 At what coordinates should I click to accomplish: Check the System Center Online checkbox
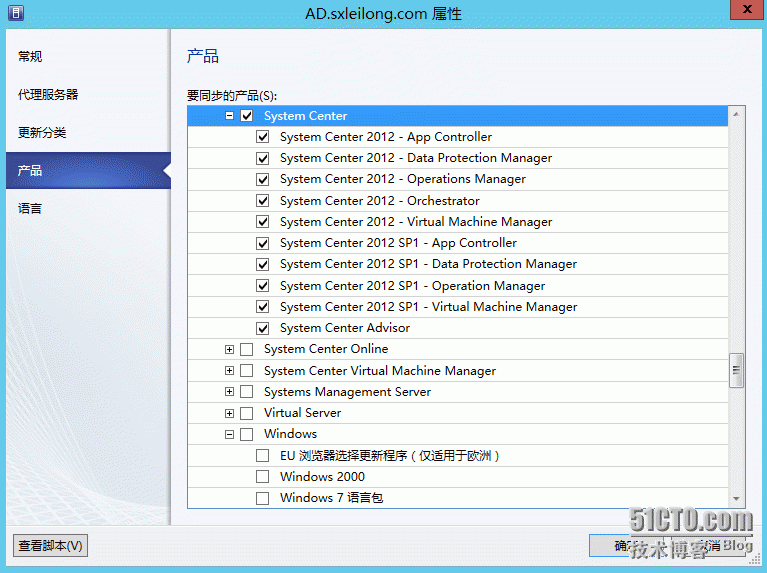[x=247, y=349]
